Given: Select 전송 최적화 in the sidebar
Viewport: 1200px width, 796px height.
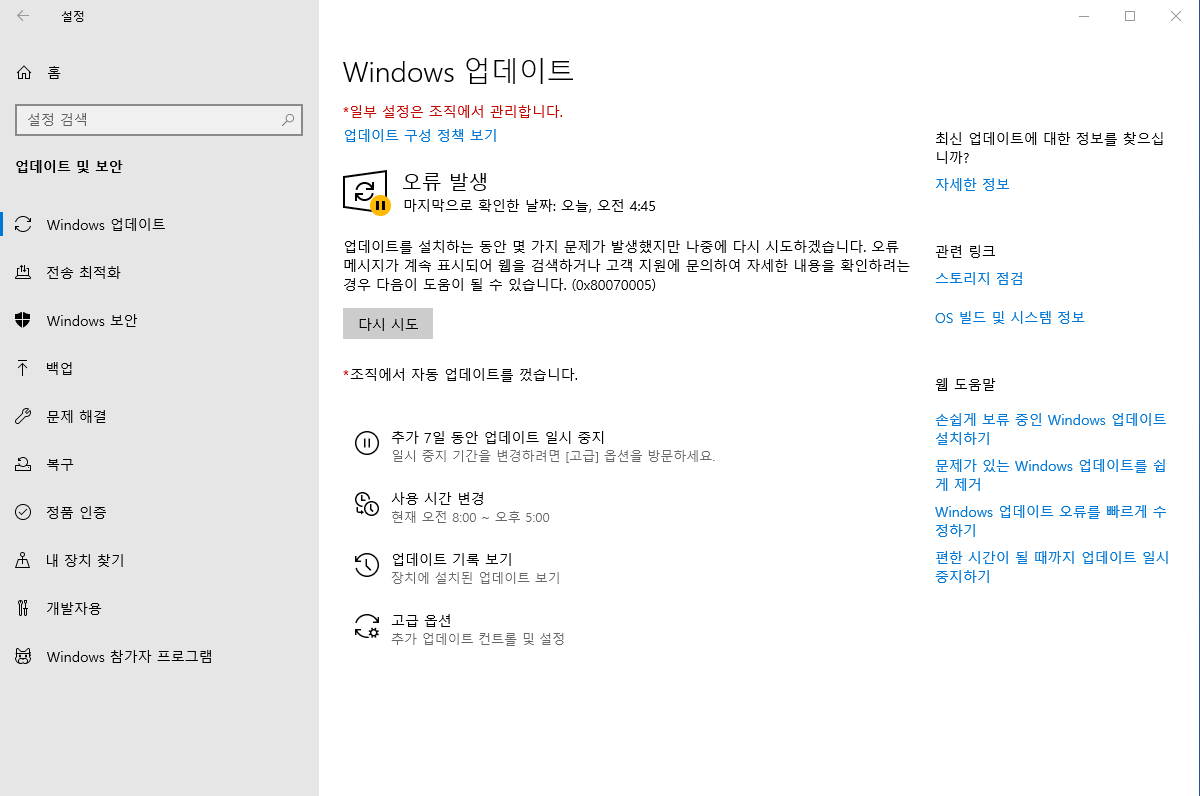Looking at the screenshot, I should (x=84, y=272).
